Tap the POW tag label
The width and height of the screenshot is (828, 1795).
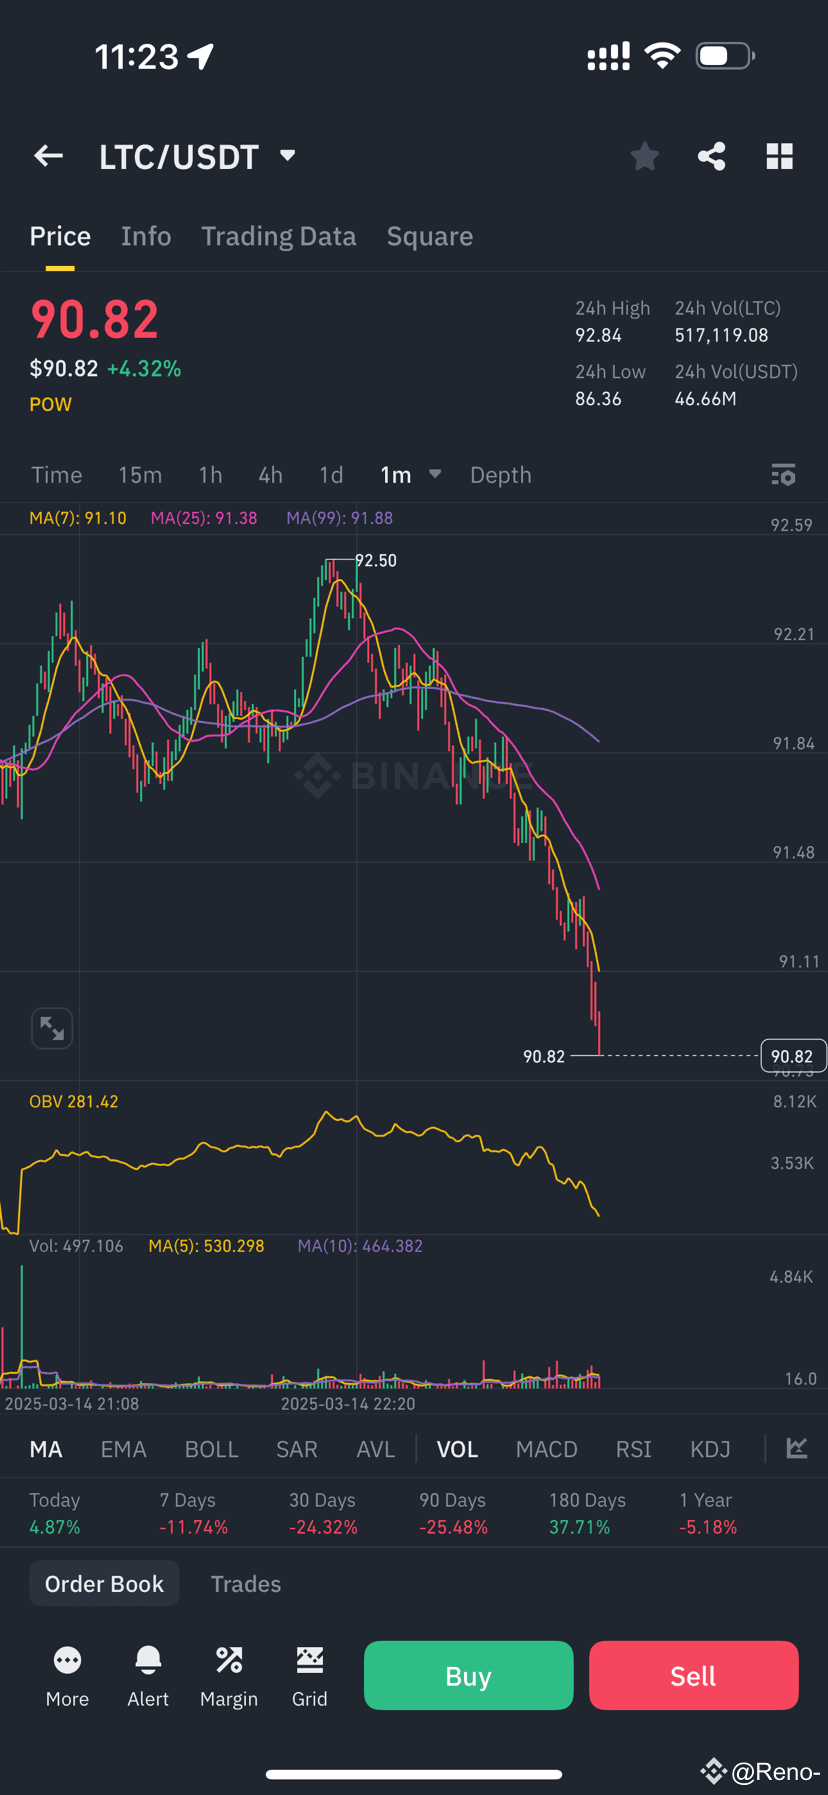(x=51, y=404)
